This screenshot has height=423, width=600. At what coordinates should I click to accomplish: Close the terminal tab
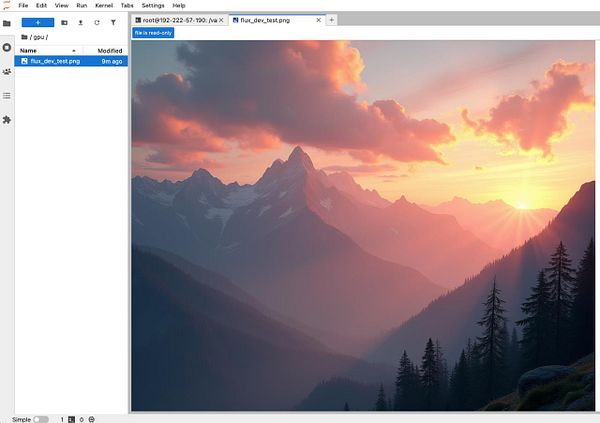221,20
